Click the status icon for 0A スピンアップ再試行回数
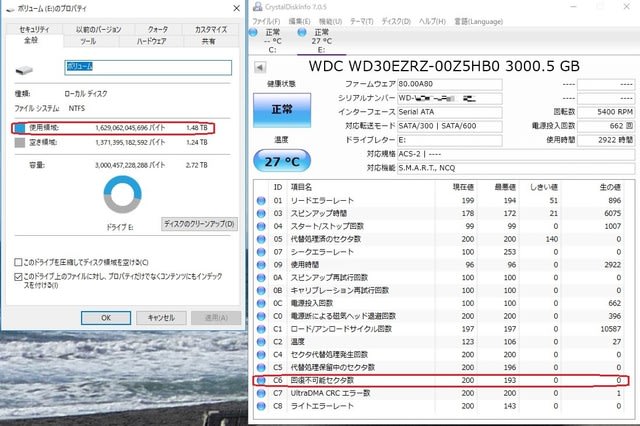The image size is (640, 426). click(261, 277)
